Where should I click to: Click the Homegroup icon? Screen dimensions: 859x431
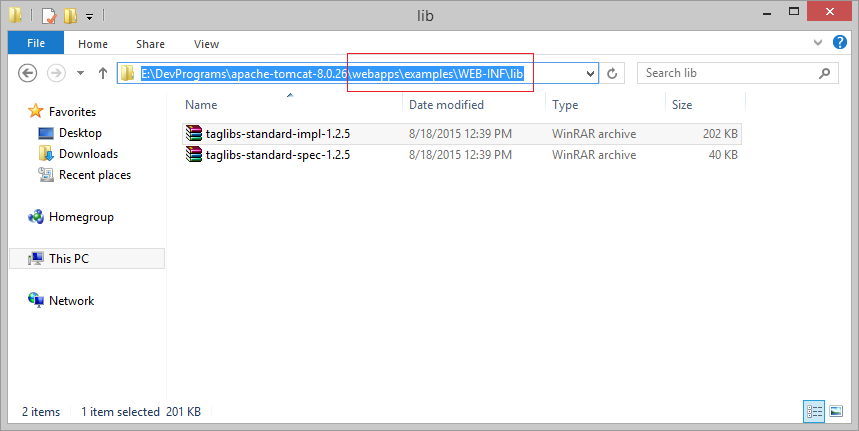(36, 217)
